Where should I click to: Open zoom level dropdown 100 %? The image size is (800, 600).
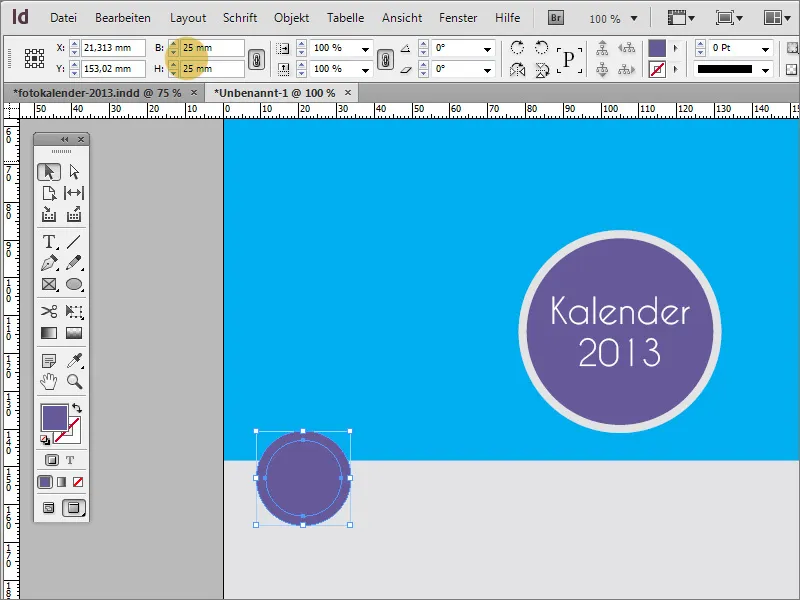point(634,18)
